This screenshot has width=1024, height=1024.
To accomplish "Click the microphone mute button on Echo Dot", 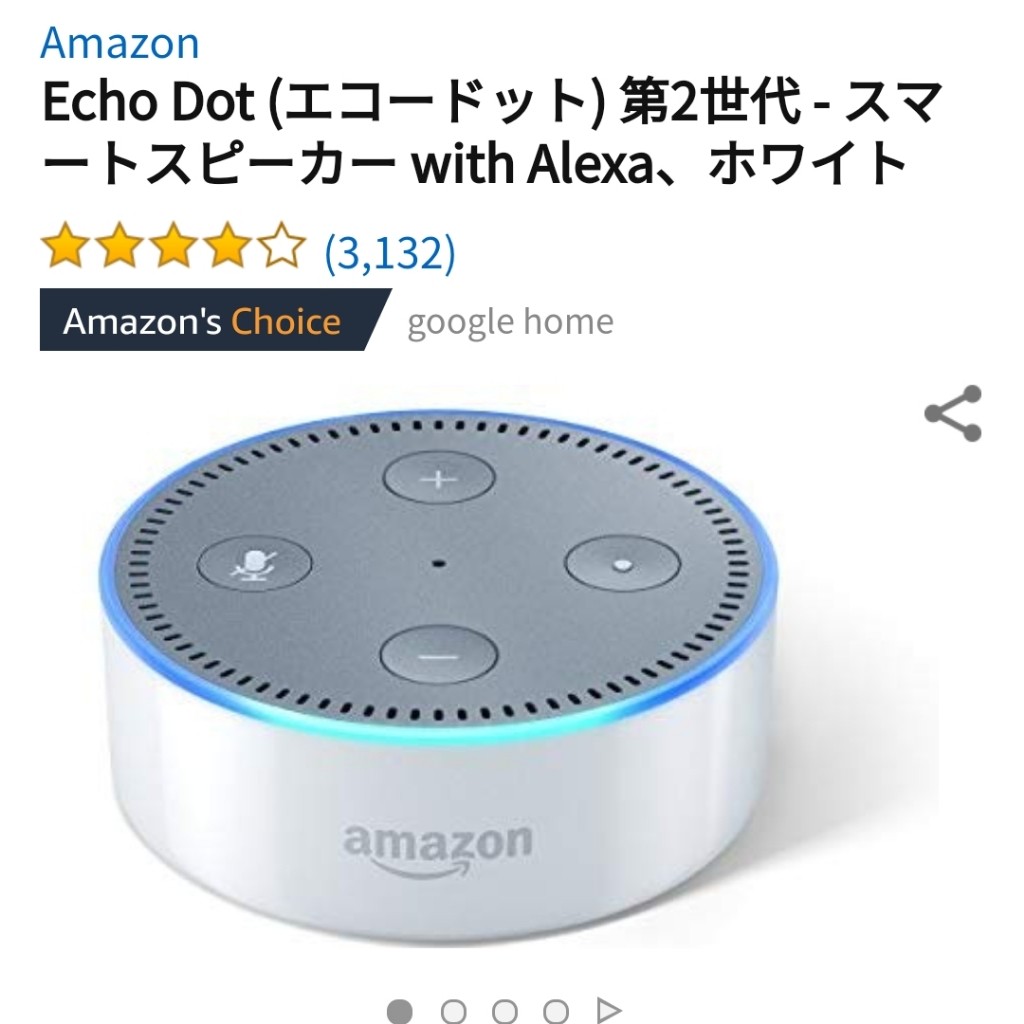I will 254,564.
